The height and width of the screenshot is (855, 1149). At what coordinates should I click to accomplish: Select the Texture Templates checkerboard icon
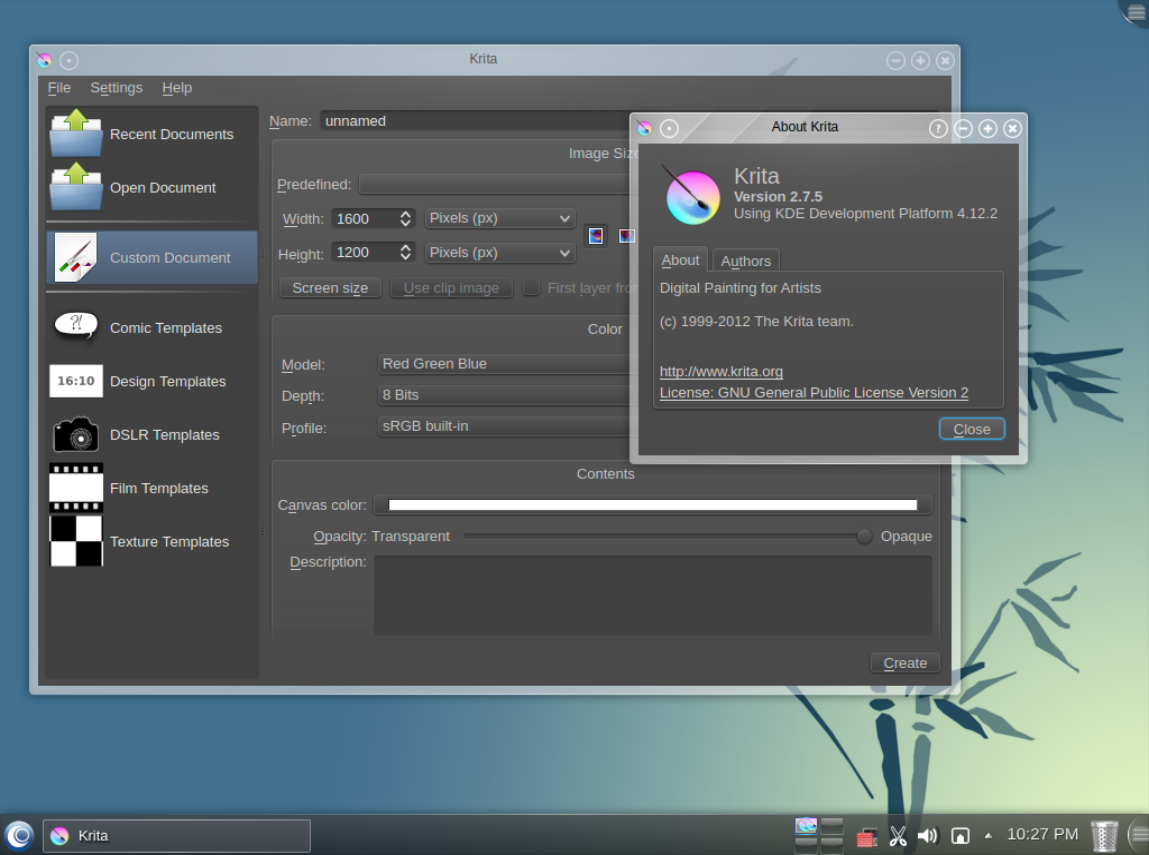[x=76, y=541]
